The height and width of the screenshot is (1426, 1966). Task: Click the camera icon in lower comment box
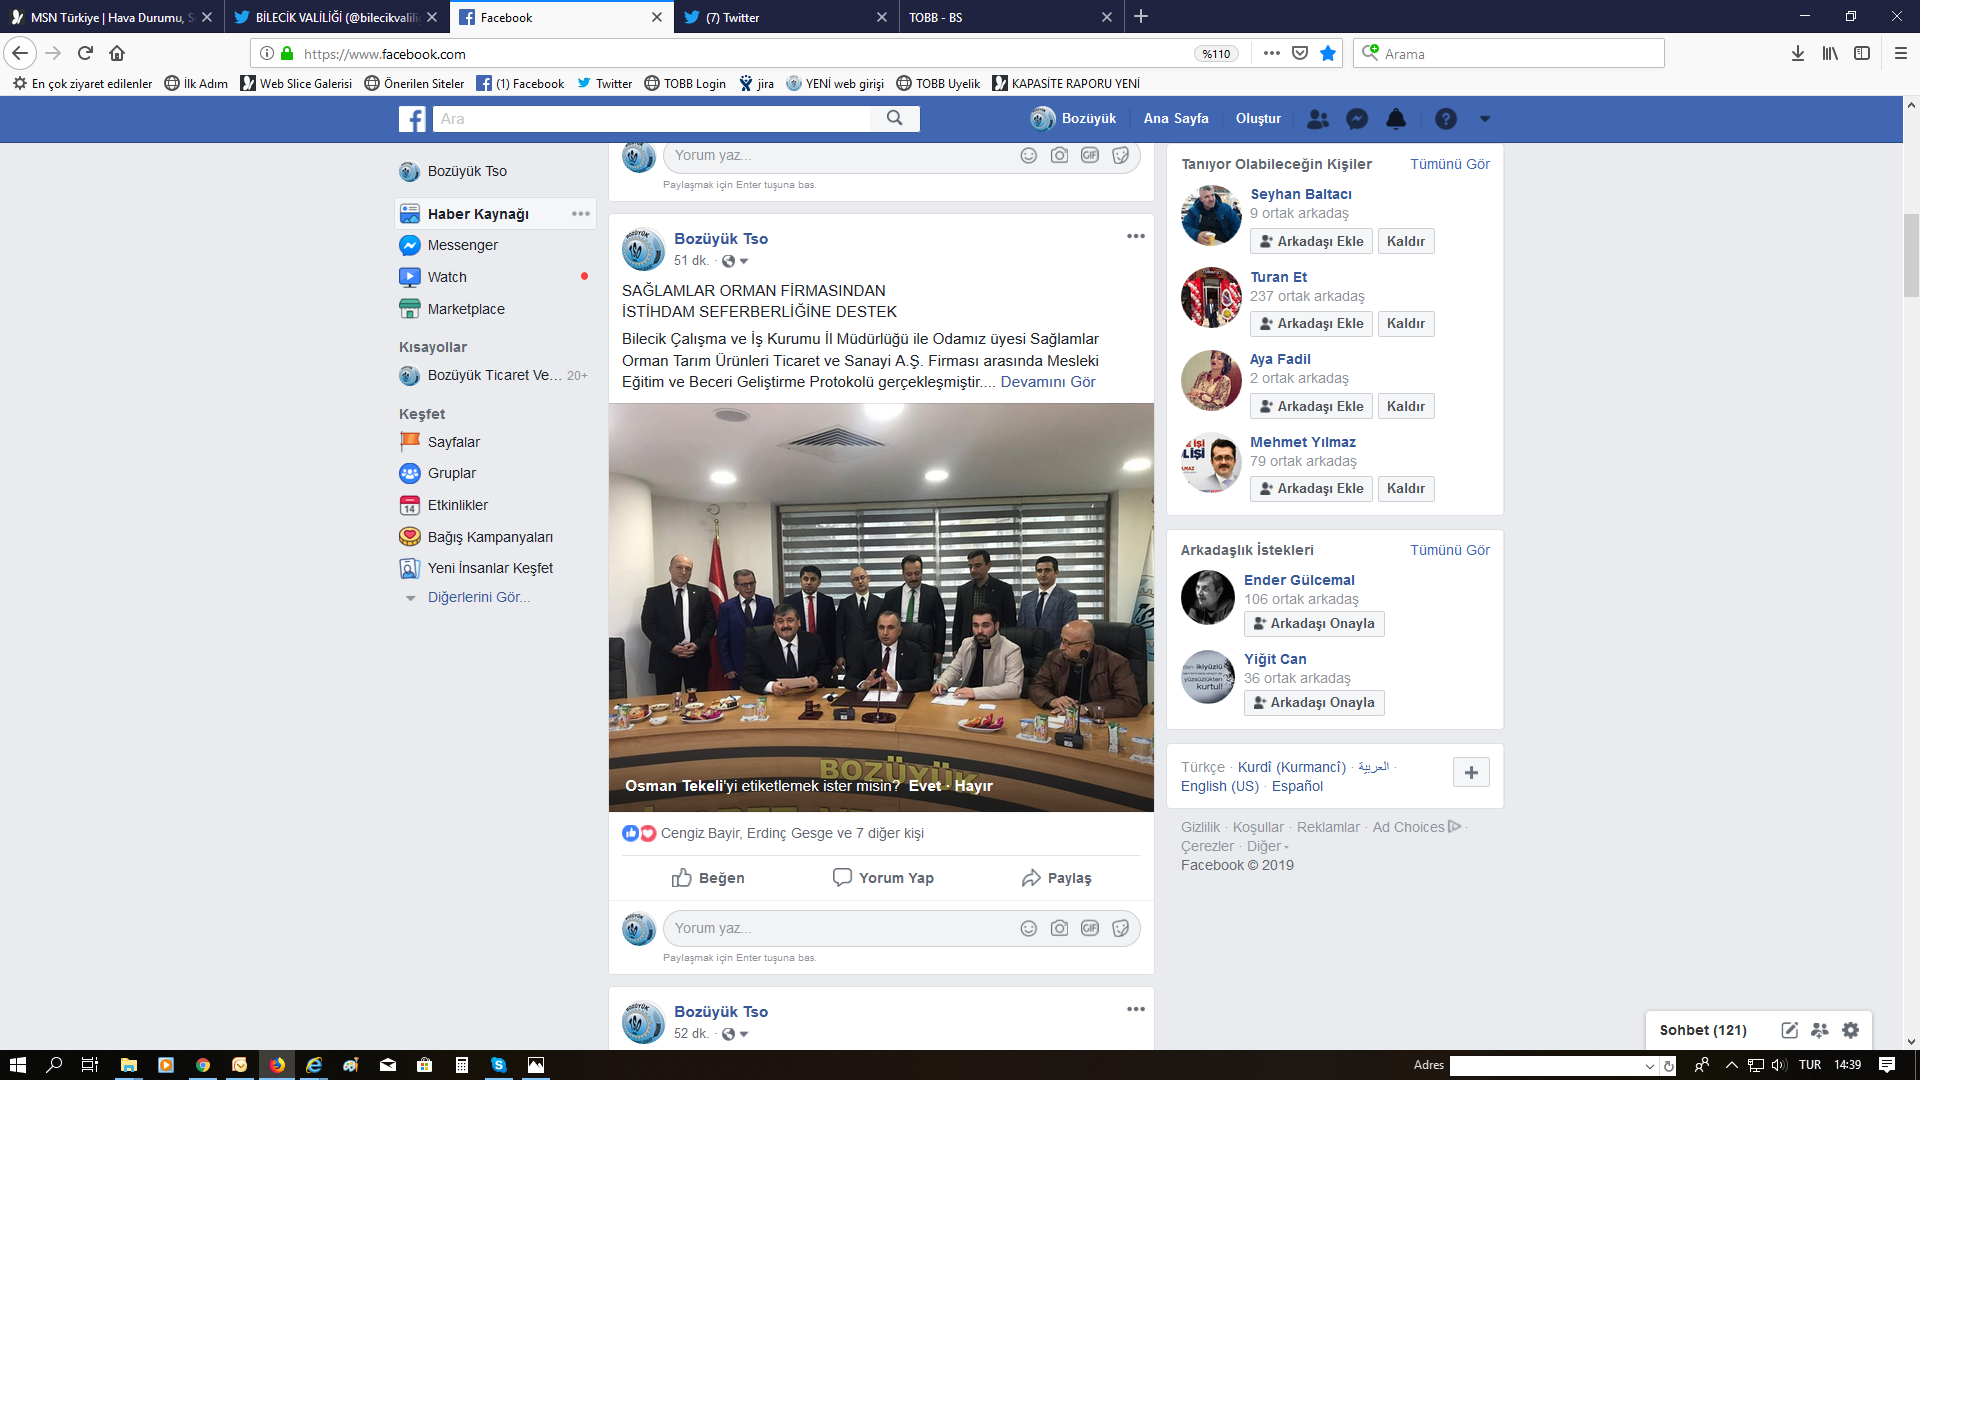point(1059,928)
